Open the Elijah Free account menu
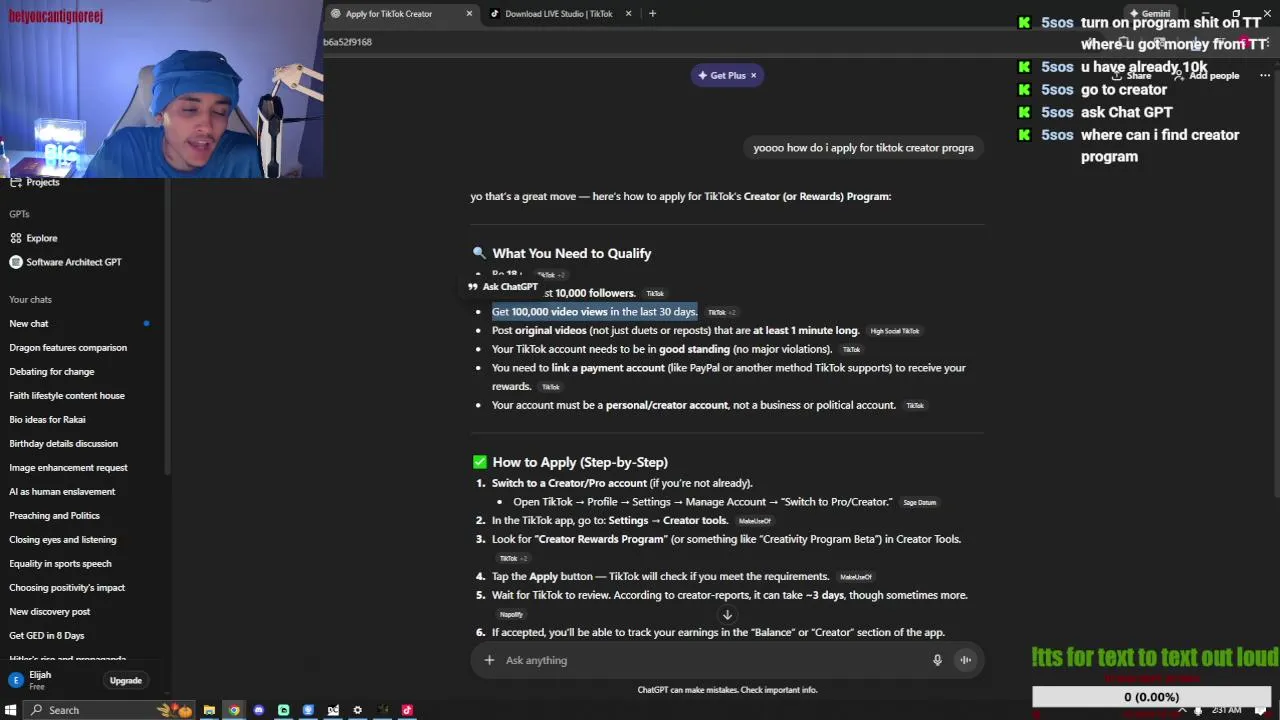Screen dimensions: 1280x720 (50, 680)
